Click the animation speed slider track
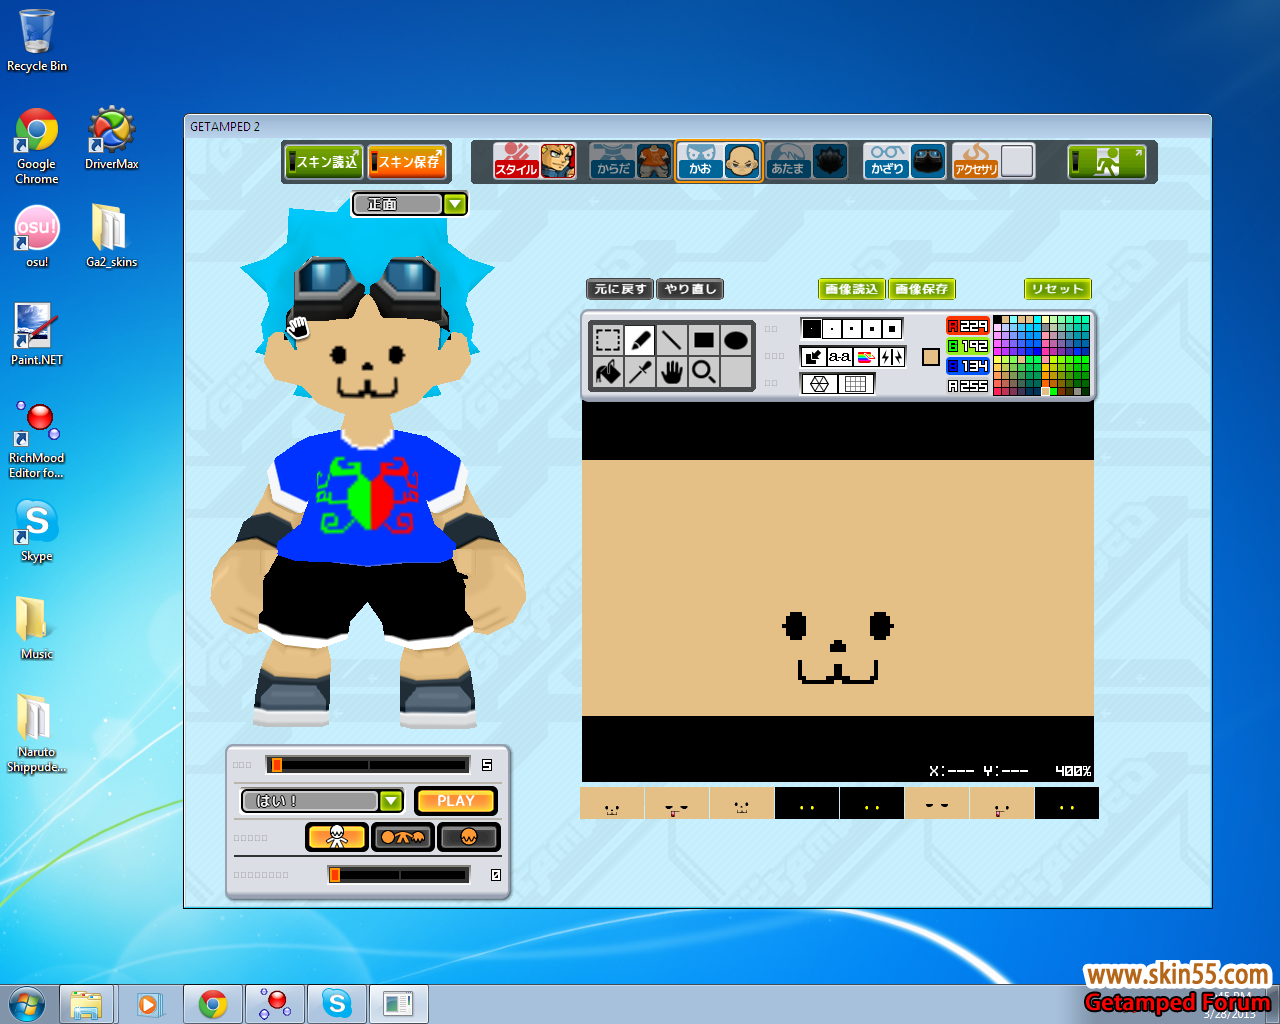The height and width of the screenshot is (1024, 1280). click(368, 765)
